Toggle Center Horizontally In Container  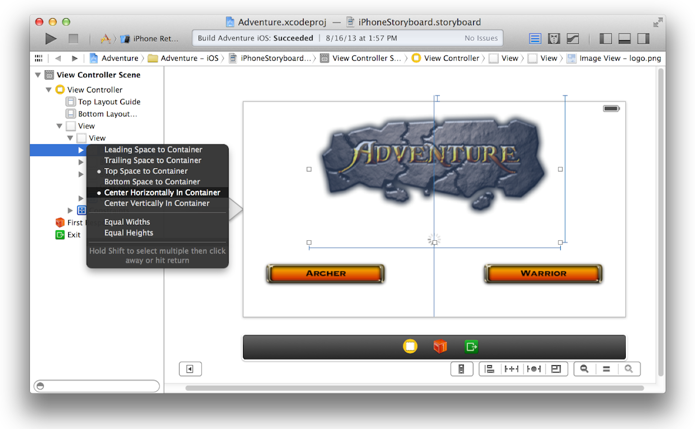click(162, 192)
